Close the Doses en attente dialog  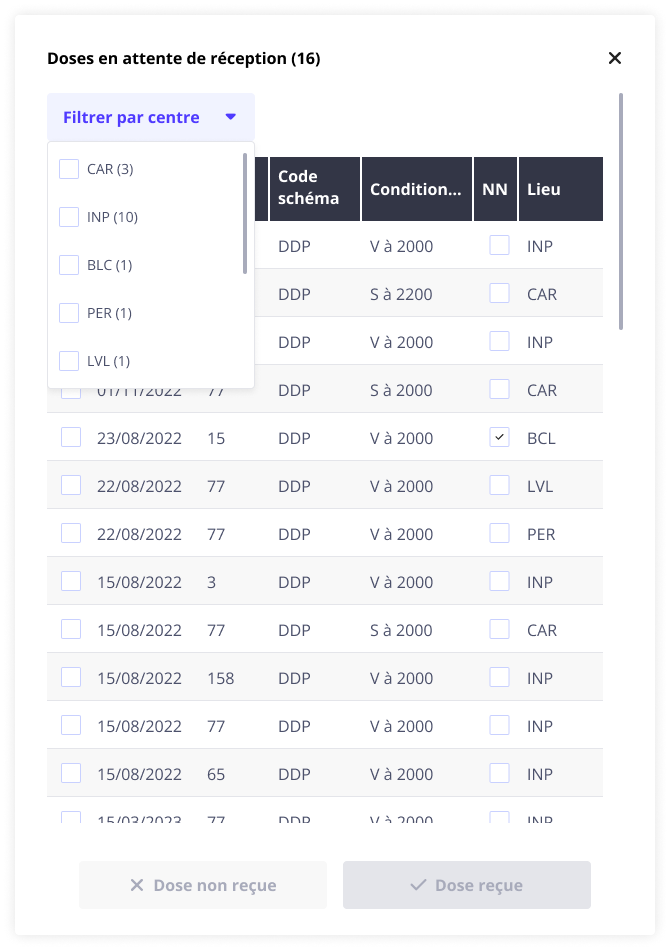[x=615, y=58]
